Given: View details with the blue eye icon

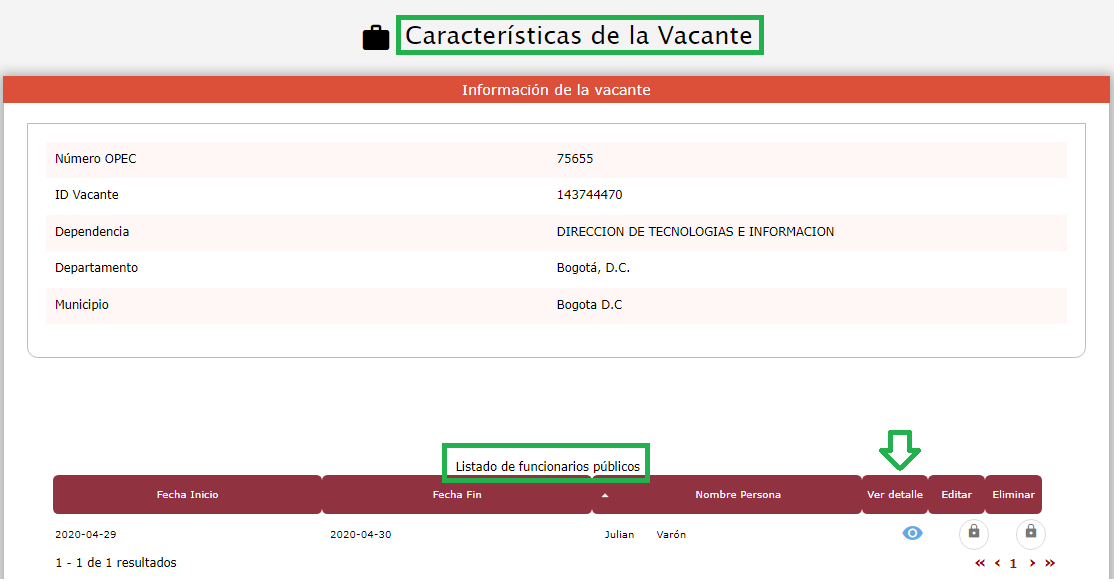Looking at the screenshot, I should coord(912,534).
